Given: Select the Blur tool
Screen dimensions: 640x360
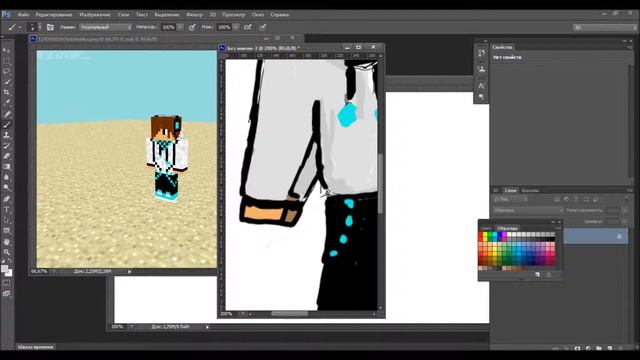Looking at the screenshot, I should 7,178.
